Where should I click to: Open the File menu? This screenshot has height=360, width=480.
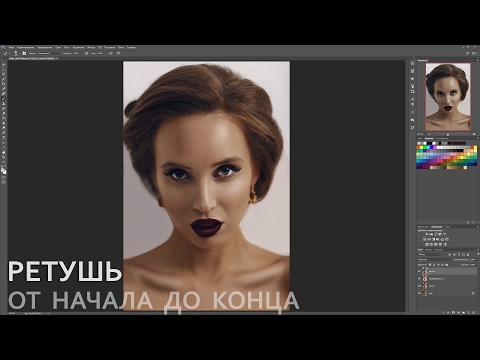pos(11,47)
